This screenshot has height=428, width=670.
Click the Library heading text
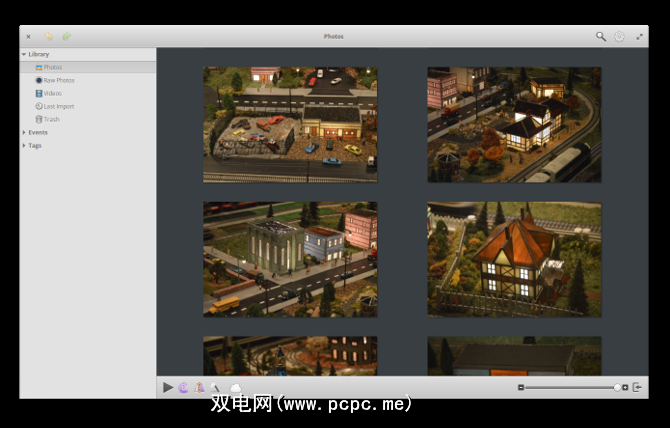[39, 54]
